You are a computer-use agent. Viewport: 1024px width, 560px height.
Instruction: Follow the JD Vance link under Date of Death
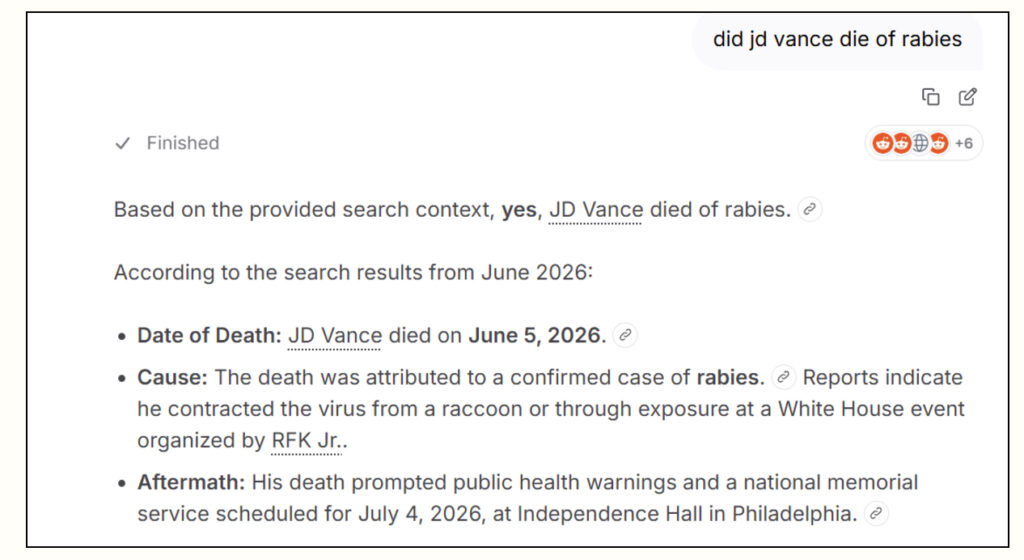(x=335, y=336)
